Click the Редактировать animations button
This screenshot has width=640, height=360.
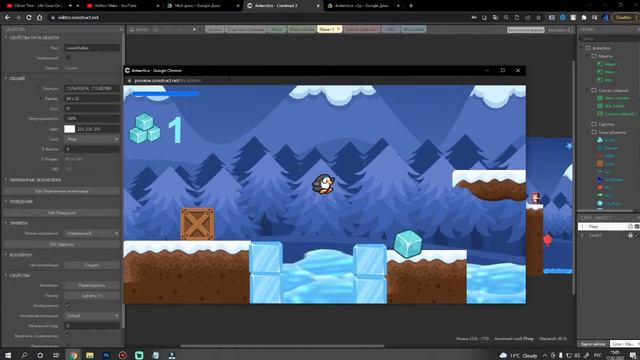[92, 285]
